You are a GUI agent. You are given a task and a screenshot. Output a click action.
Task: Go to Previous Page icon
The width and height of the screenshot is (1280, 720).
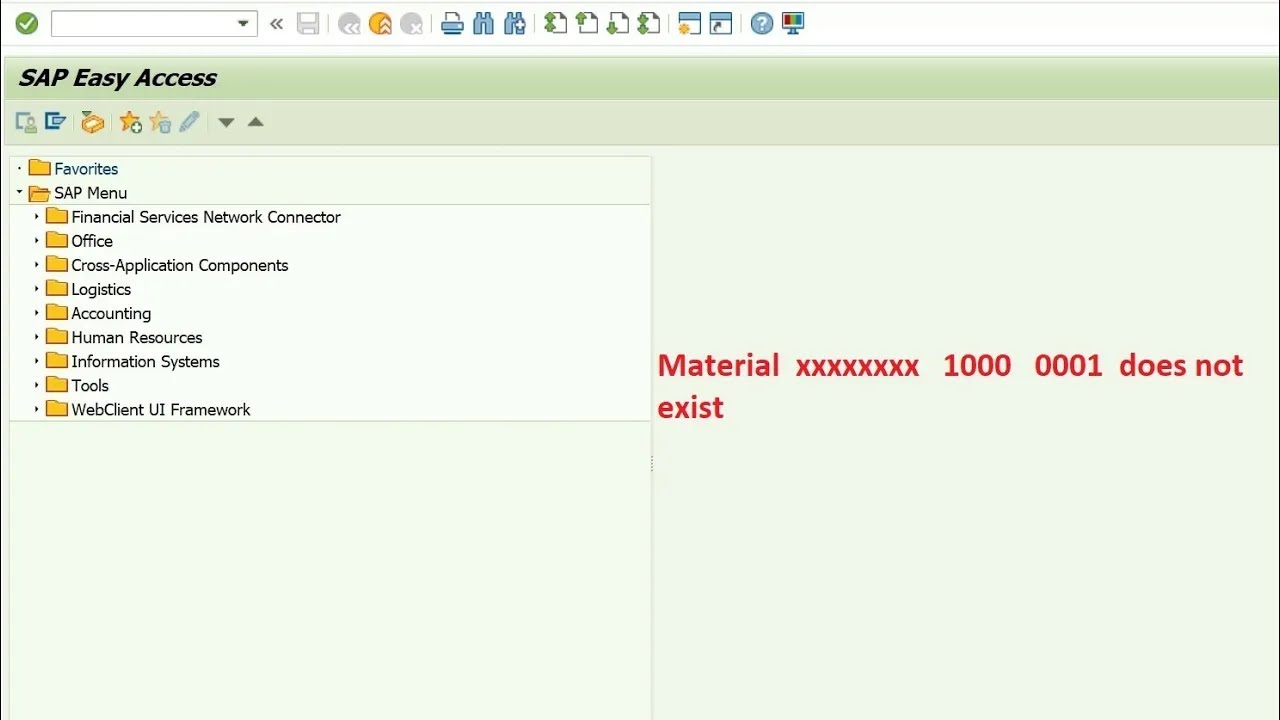coord(587,24)
